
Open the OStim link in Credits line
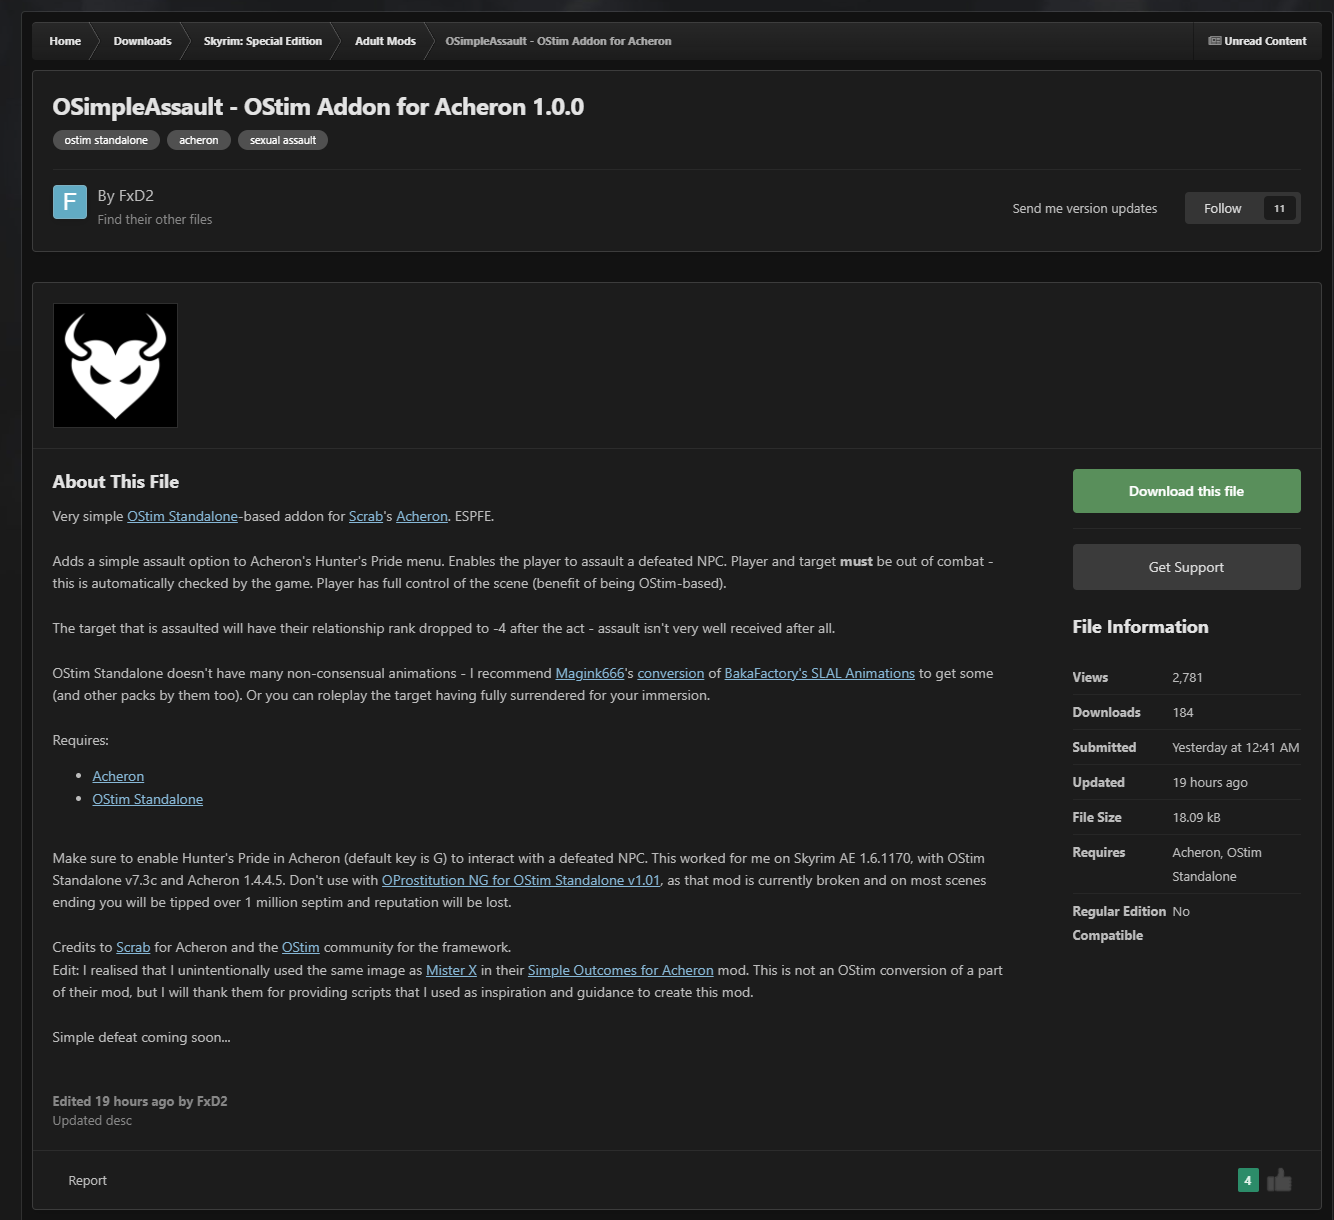coord(301,948)
